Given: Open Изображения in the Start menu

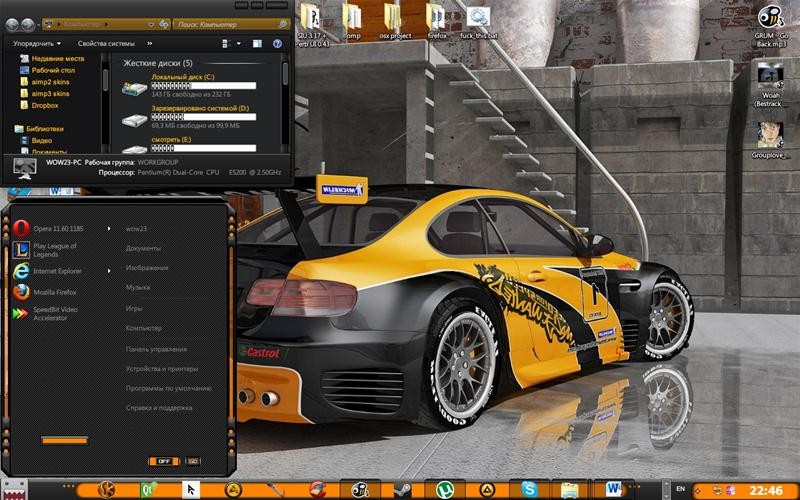Looking at the screenshot, I should [x=147, y=267].
